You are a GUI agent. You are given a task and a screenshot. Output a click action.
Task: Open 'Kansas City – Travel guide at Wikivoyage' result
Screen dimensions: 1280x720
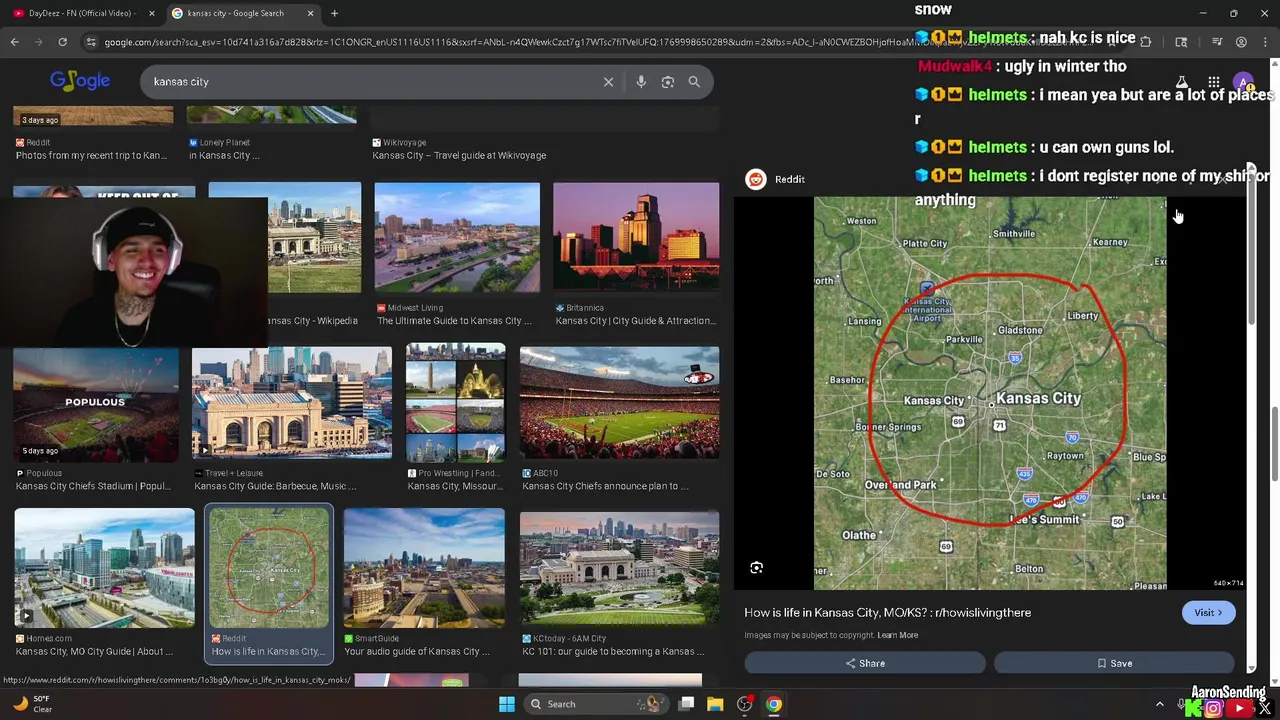[459, 156]
